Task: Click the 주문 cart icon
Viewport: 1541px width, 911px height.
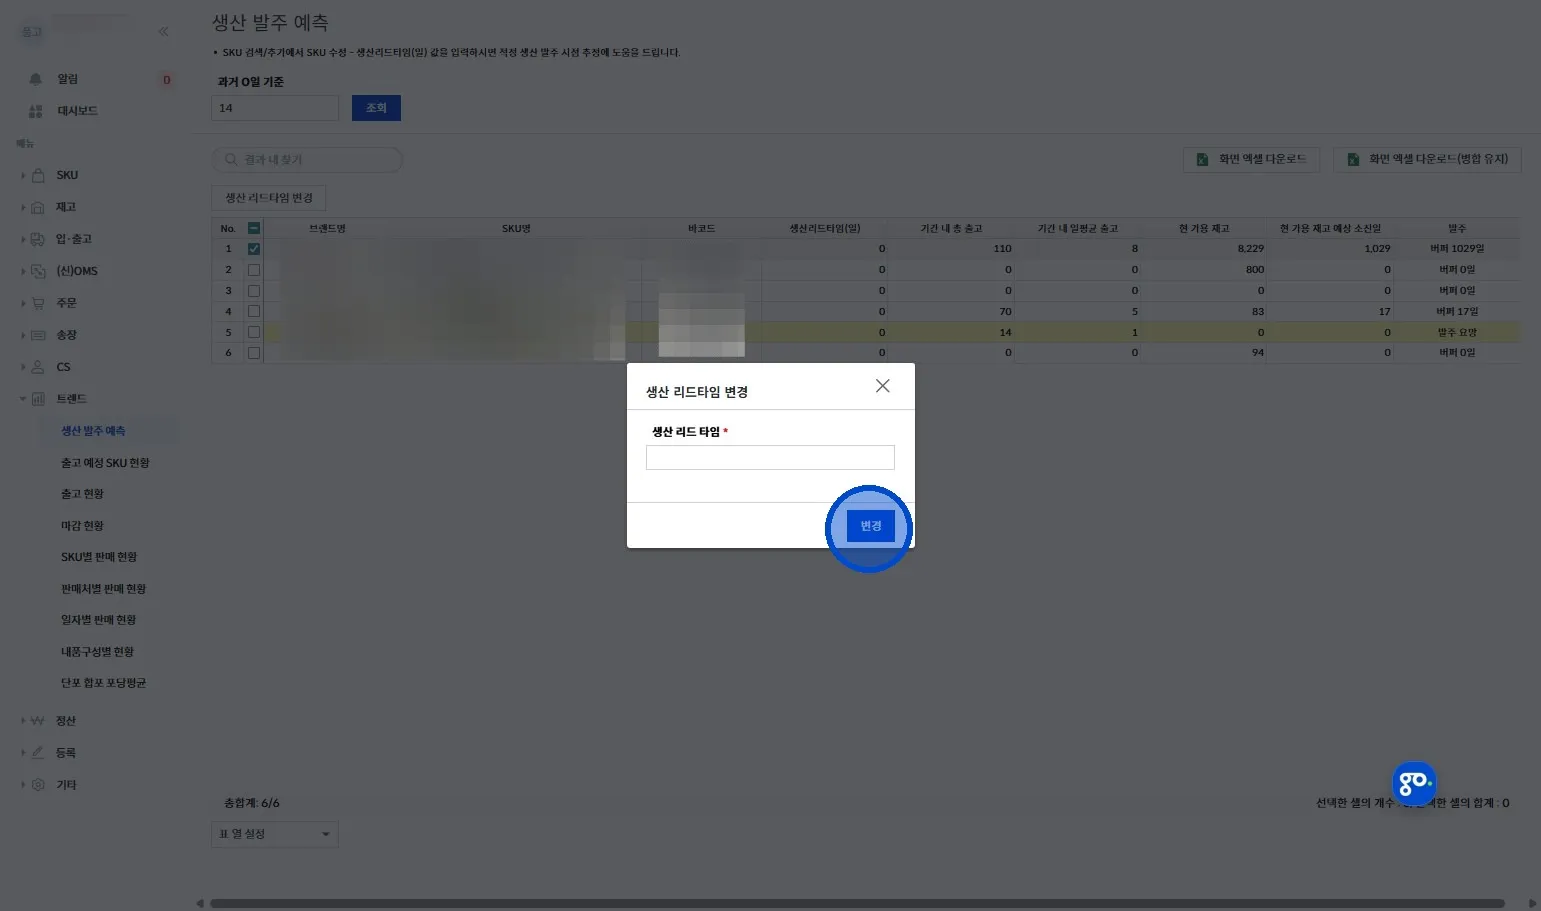Action: (38, 303)
